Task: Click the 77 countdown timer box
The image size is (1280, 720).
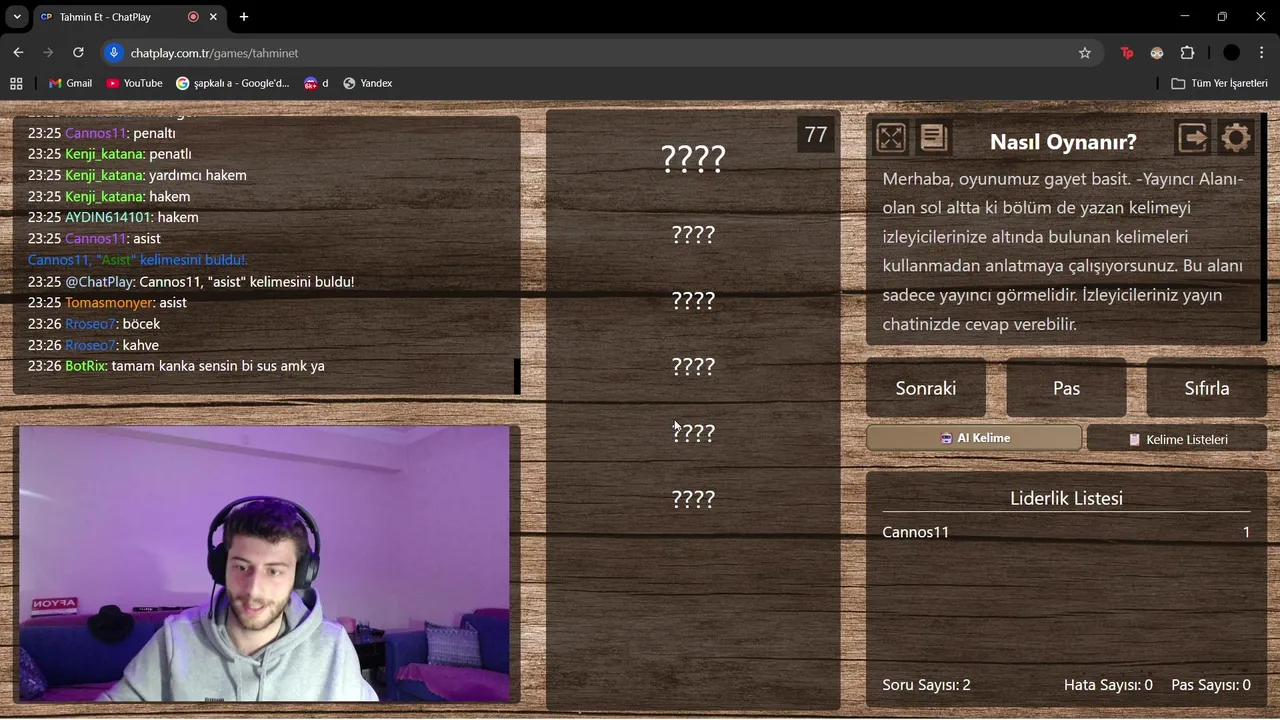Action: 816,135
